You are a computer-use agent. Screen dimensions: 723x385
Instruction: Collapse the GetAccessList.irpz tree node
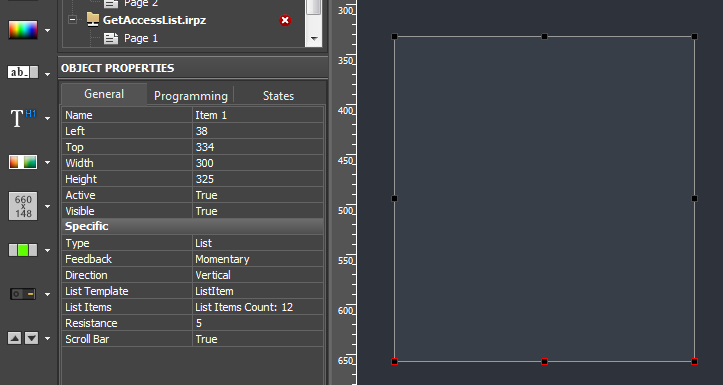point(72,20)
